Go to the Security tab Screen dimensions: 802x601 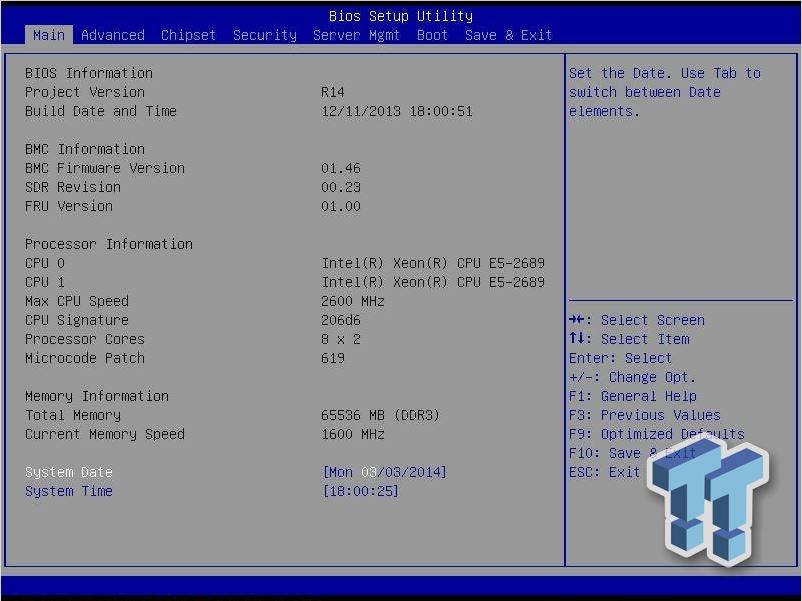click(265, 35)
